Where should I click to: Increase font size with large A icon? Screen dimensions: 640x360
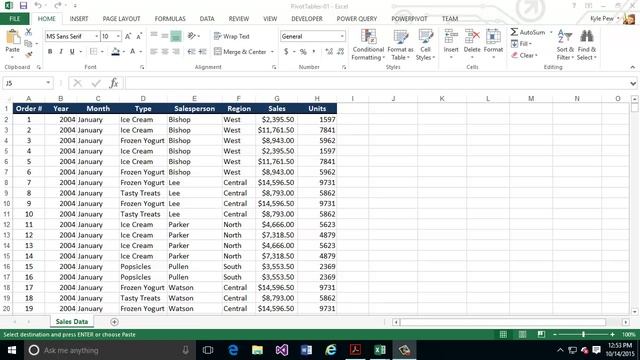tap(128, 36)
